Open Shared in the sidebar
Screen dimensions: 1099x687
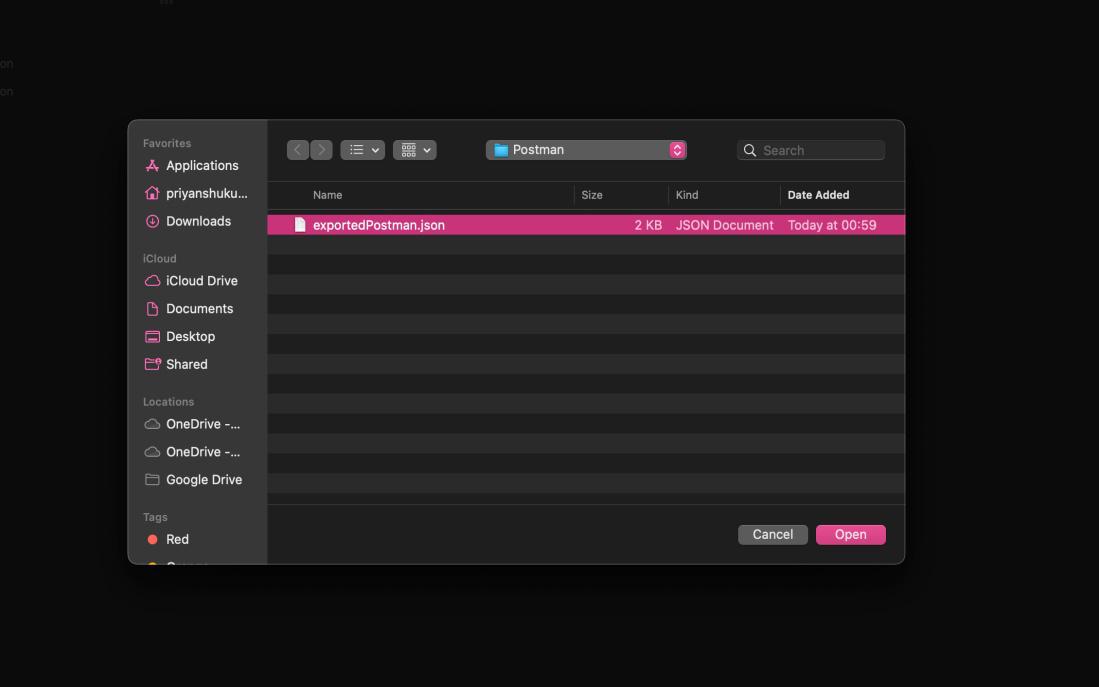pos(186,365)
